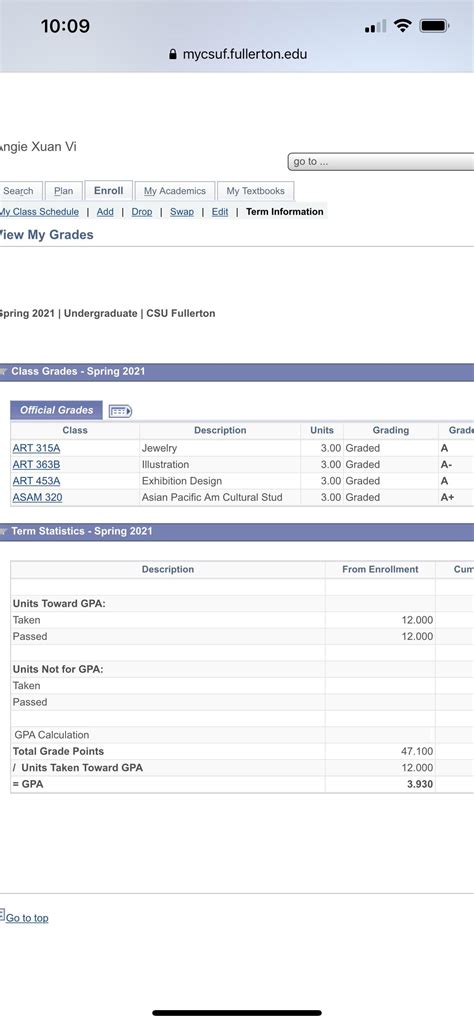Screen dimensions: 474x1025
Task: Switch to the Plan tab
Action: [x=63, y=191]
